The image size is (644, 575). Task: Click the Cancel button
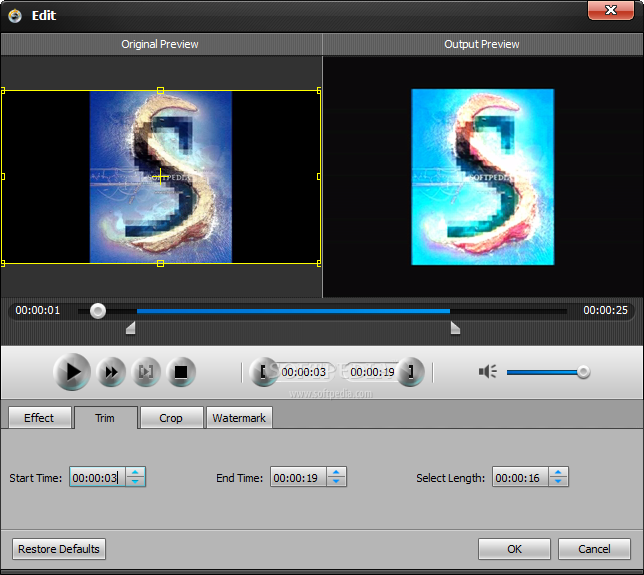[x=594, y=549]
